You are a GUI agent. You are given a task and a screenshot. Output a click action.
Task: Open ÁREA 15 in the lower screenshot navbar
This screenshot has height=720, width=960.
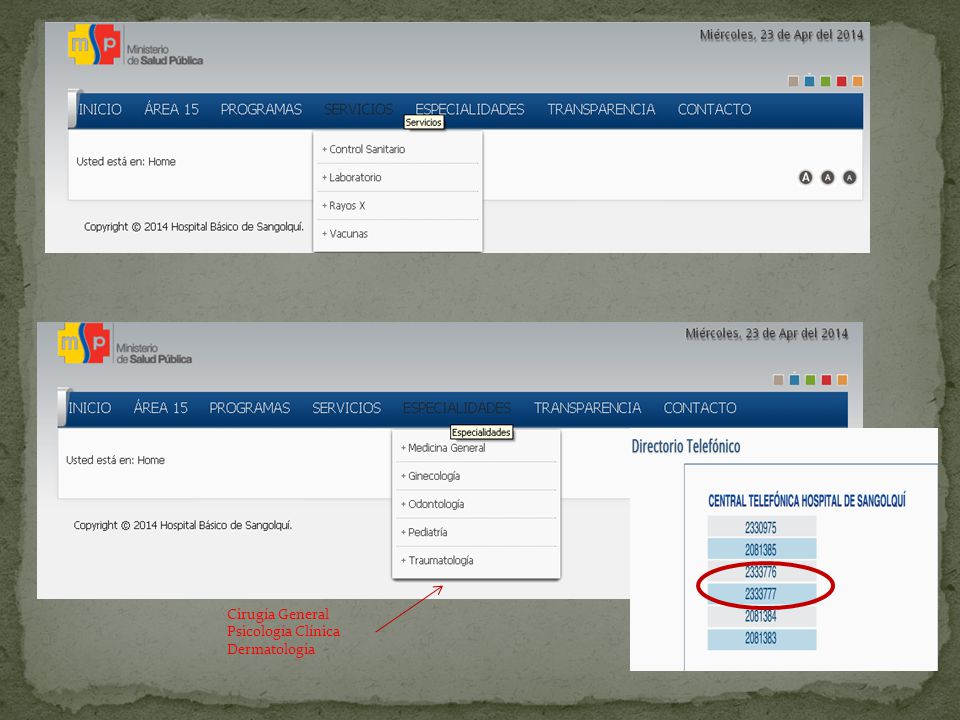(x=160, y=408)
